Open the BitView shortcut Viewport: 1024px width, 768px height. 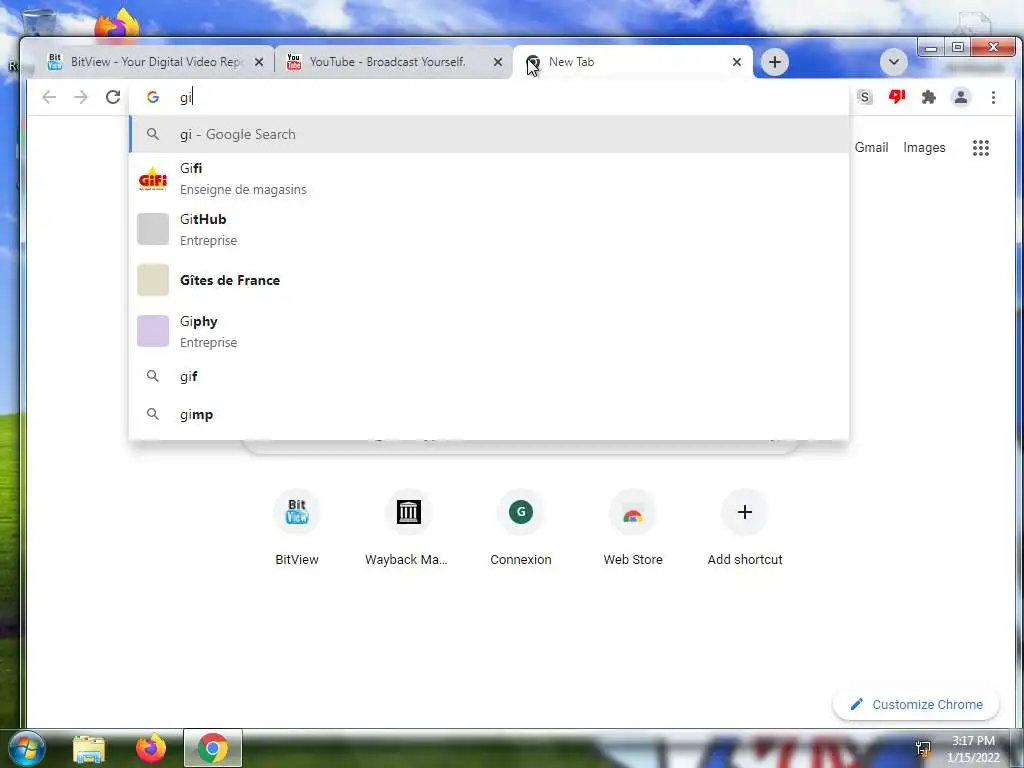click(296, 528)
